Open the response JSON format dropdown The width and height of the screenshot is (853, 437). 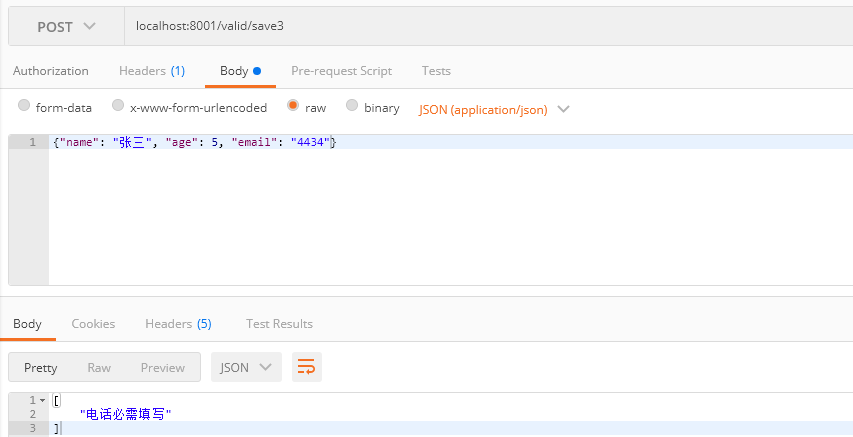pos(246,367)
